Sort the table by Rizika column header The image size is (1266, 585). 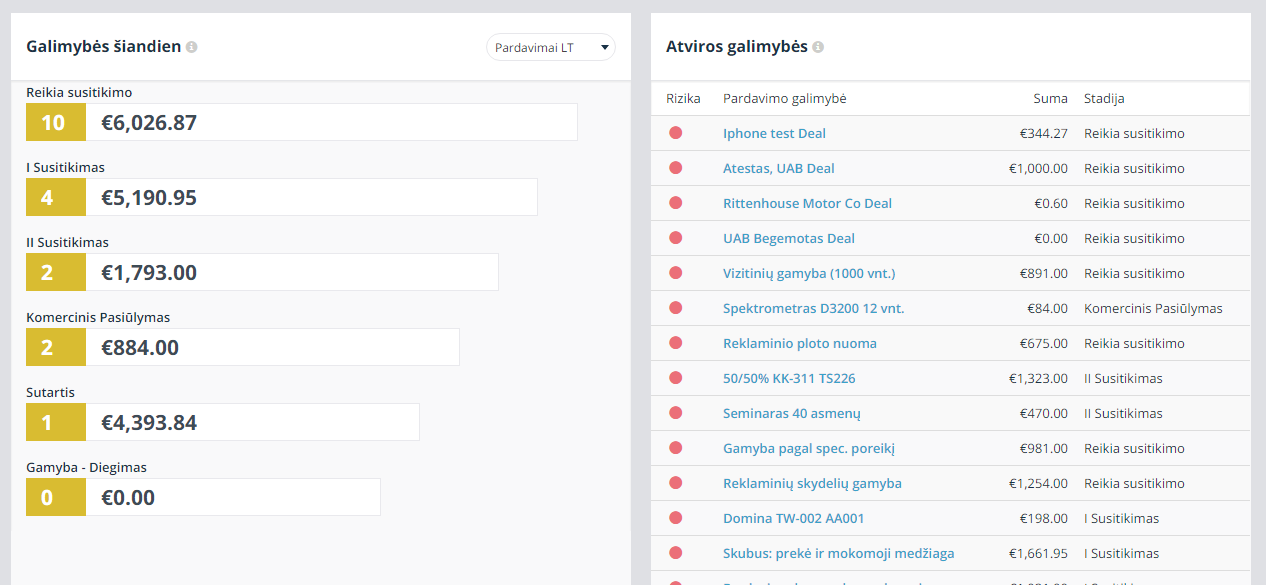[x=683, y=98]
